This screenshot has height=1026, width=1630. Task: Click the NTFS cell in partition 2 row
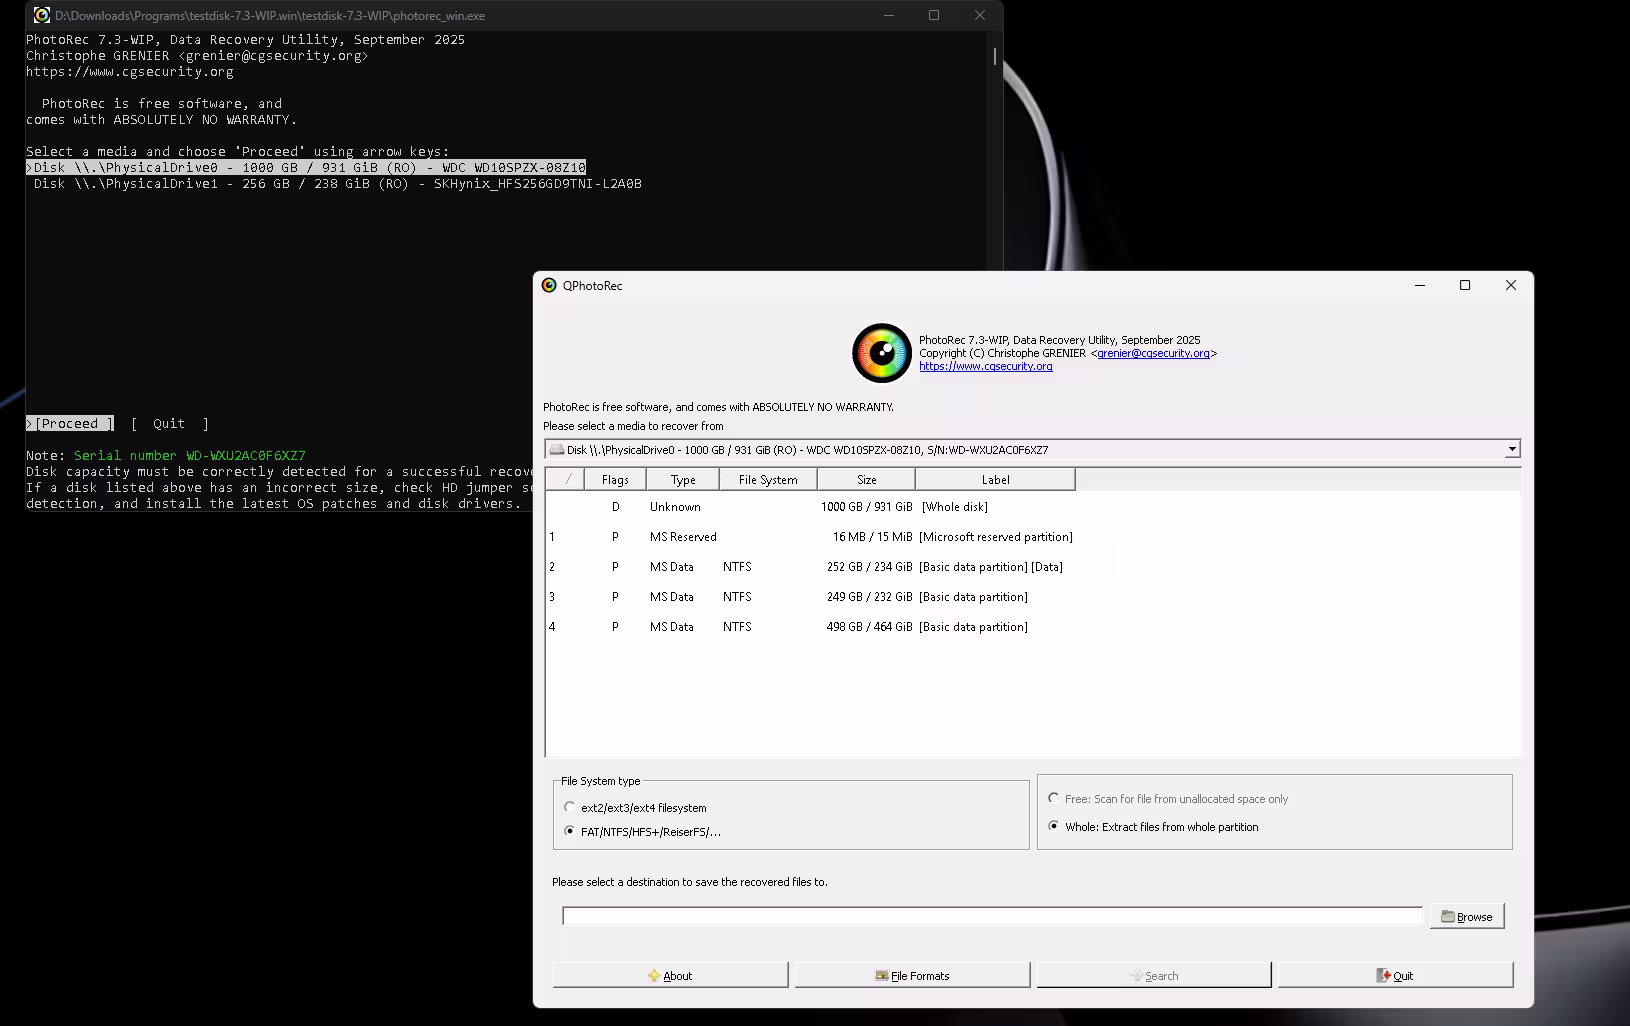tap(737, 567)
